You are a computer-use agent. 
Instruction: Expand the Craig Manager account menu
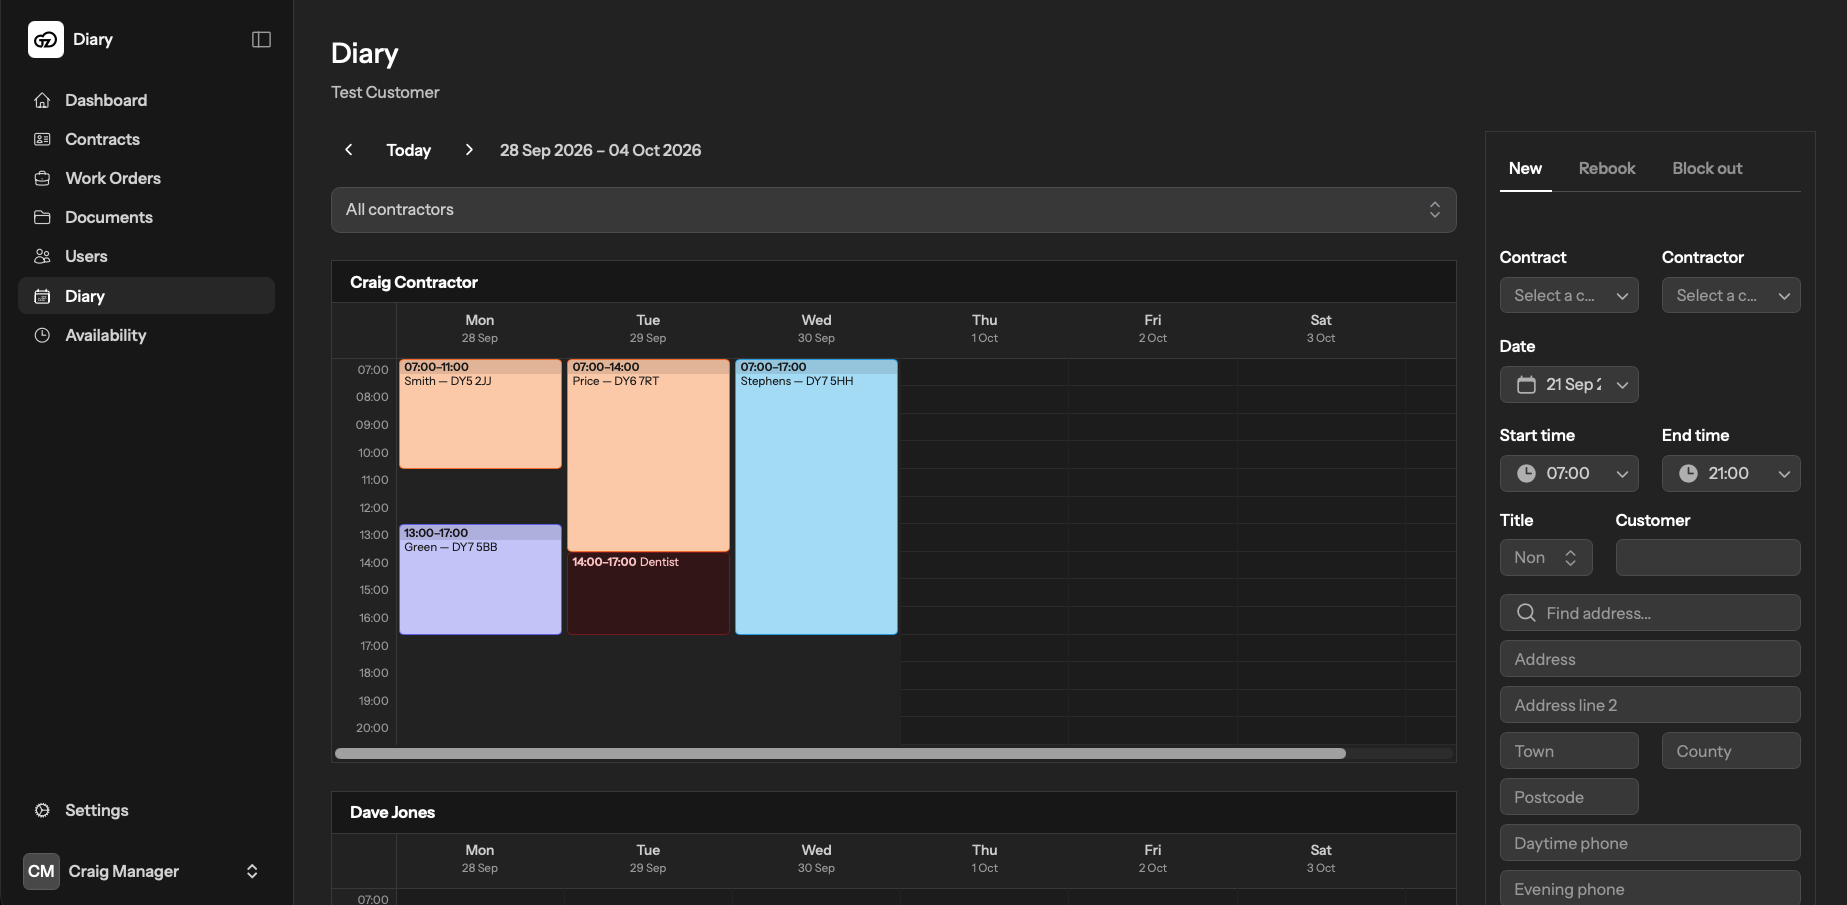click(x=146, y=871)
